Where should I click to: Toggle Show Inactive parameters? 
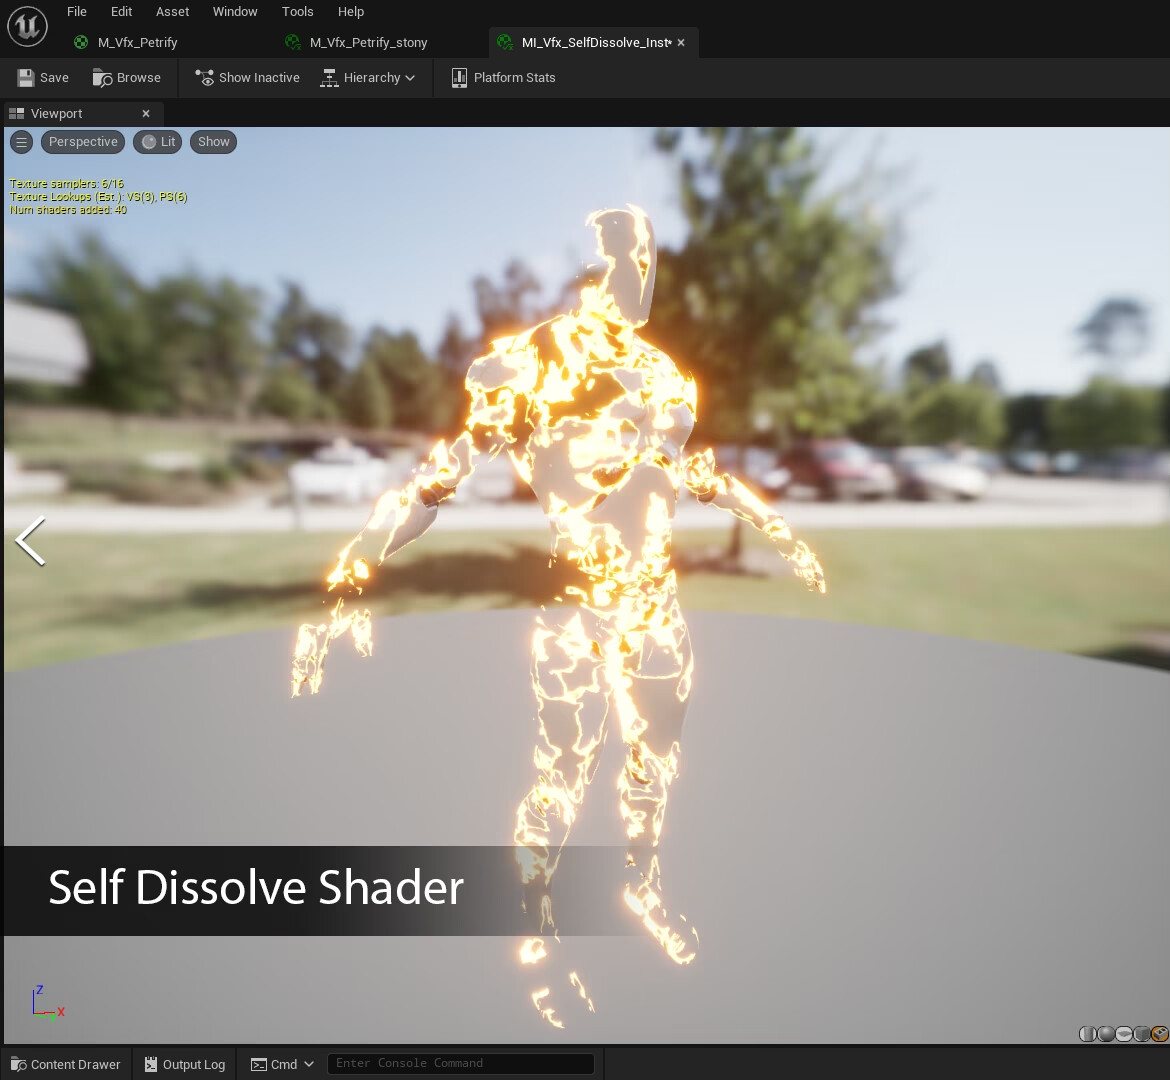(x=248, y=78)
